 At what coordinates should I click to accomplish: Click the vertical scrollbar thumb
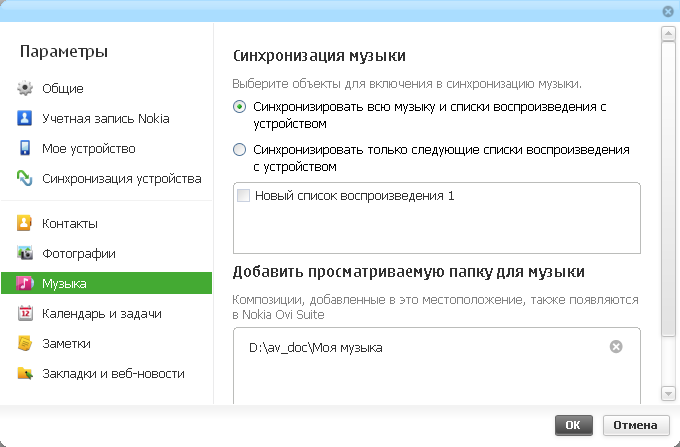[x=668, y=189]
